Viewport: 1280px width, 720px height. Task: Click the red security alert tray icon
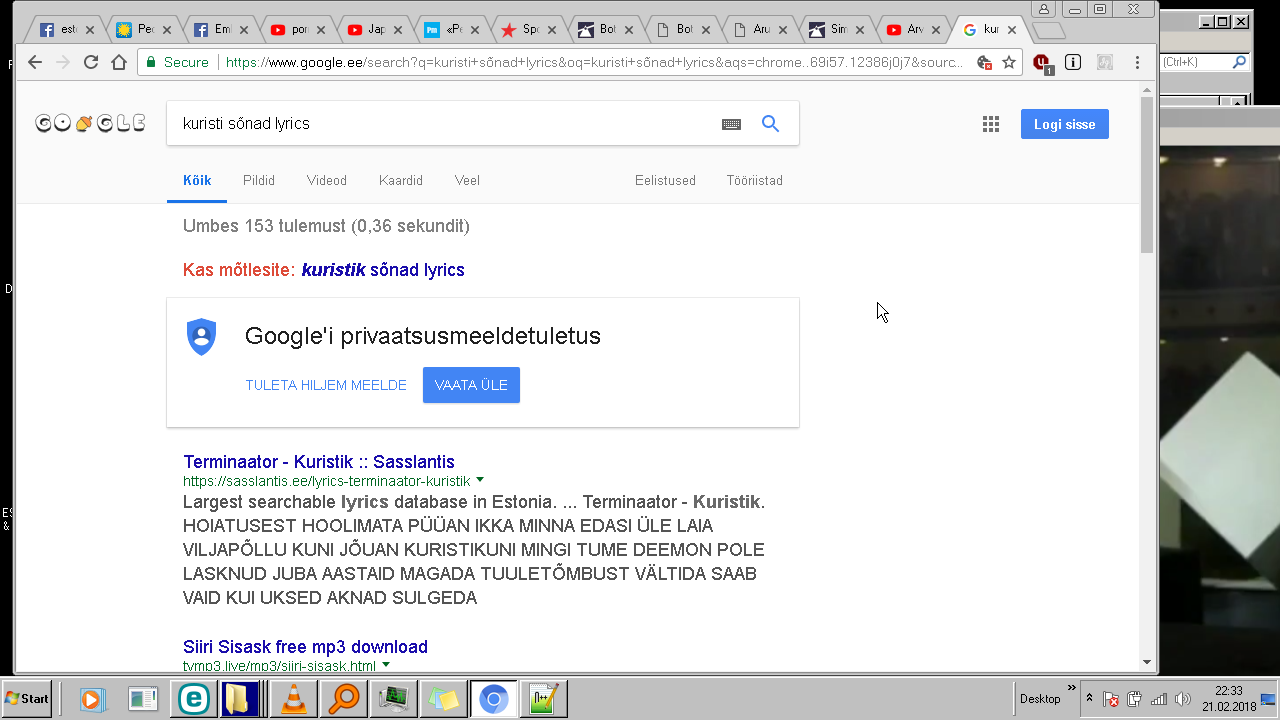click(1111, 699)
